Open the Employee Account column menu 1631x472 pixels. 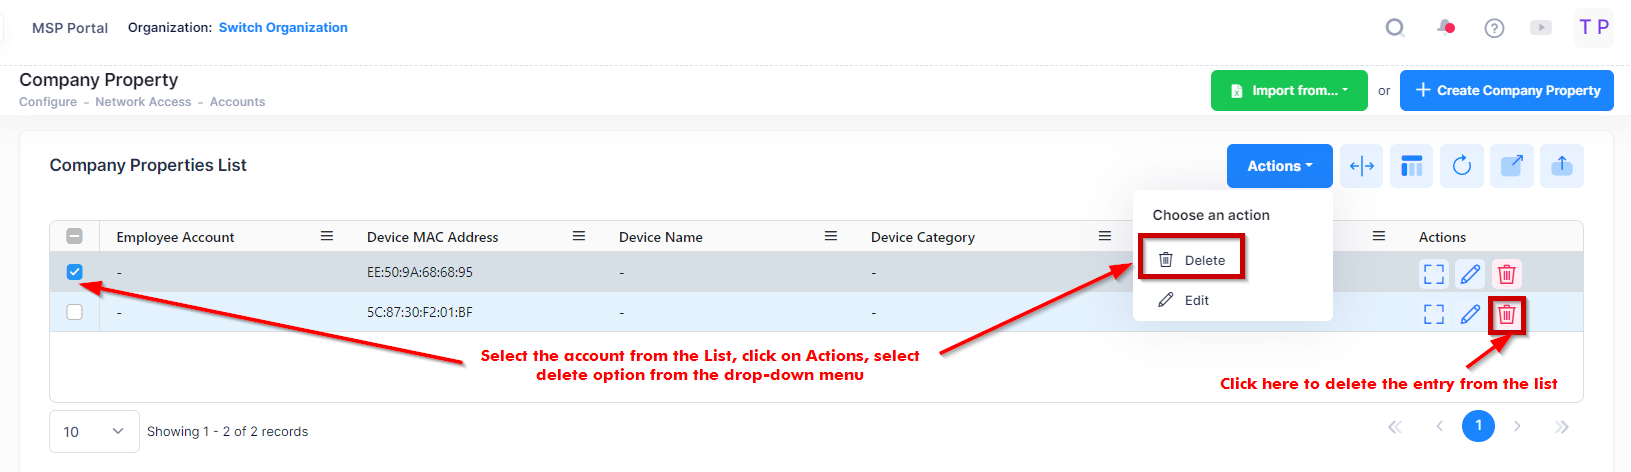pyautogui.click(x=326, y=236)
